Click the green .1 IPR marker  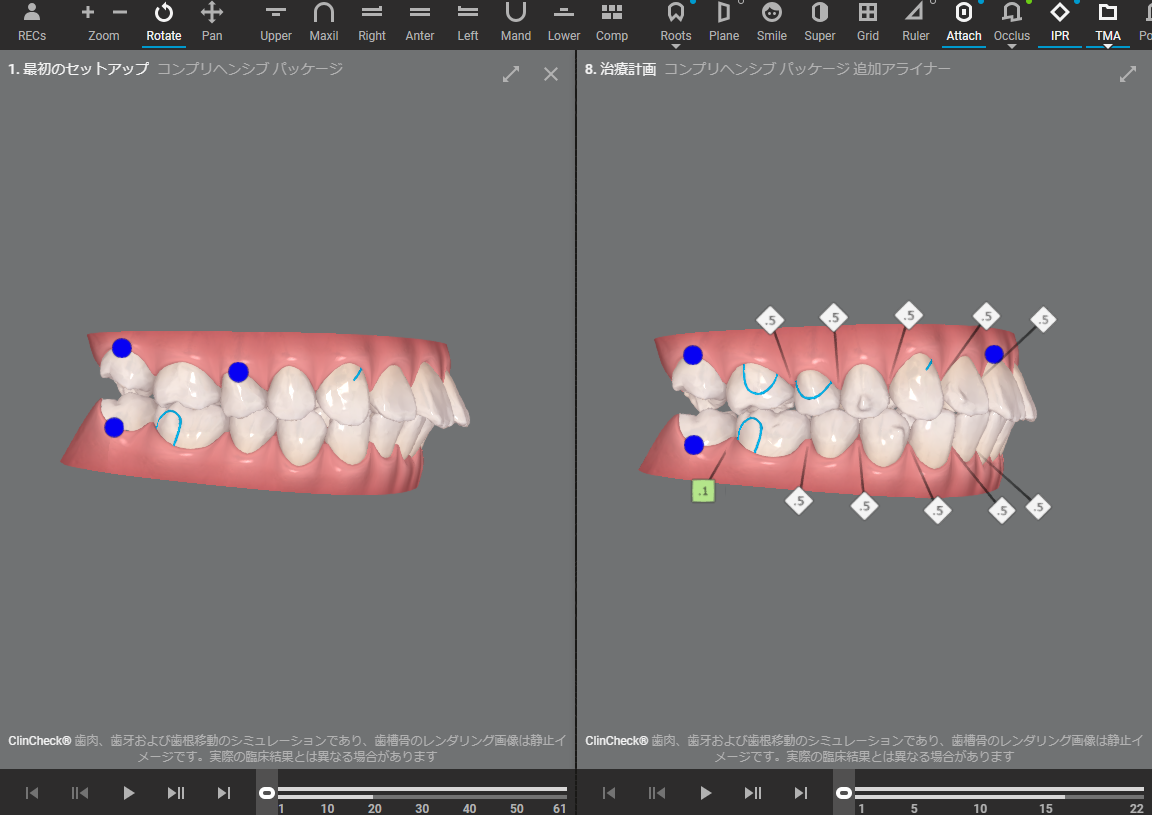[704, 491]
